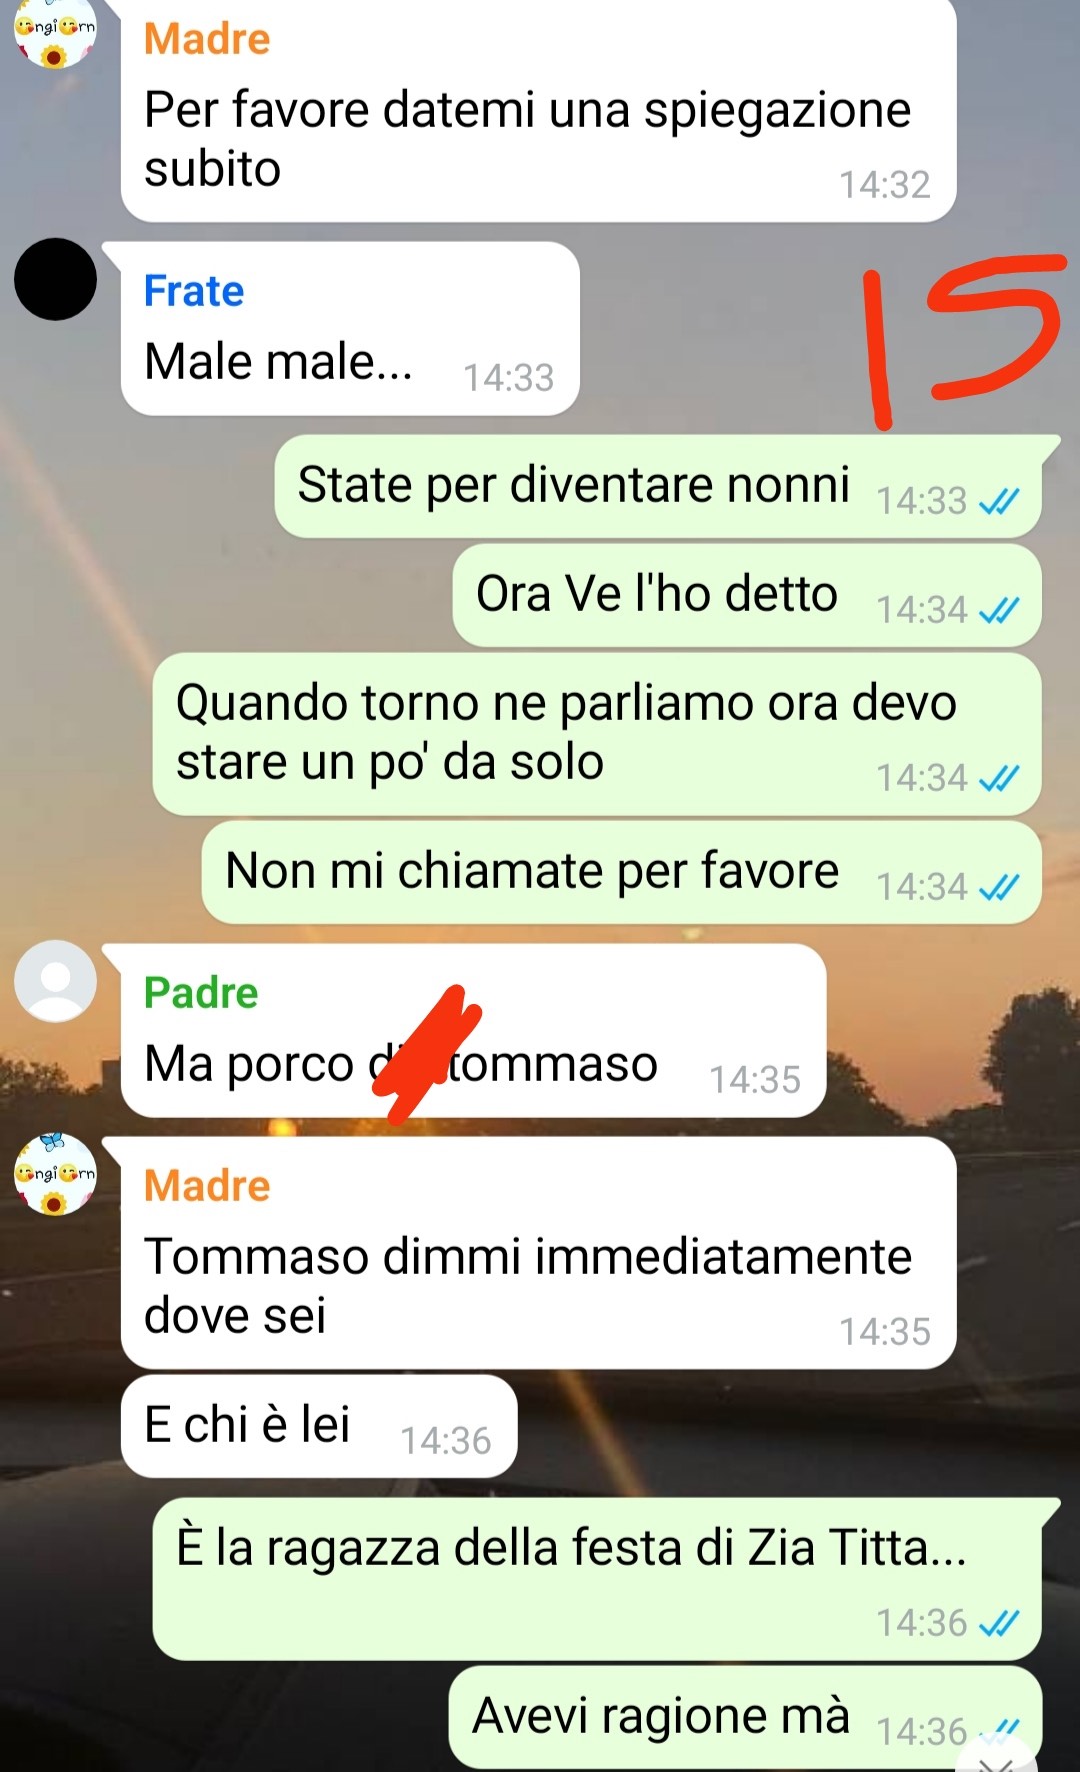The width and height of the screenshot is (1080, 1772).
Task: Open Frate's black profile avatar
Action: pos(55,279)
